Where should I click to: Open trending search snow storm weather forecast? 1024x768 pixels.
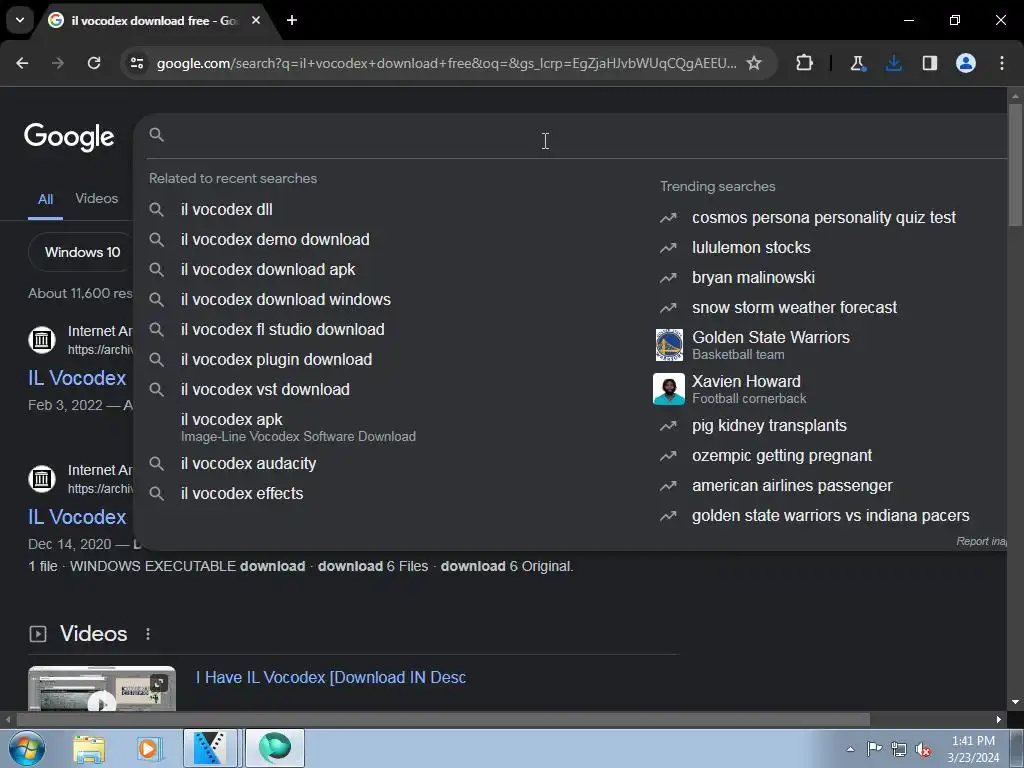pyautogui.click(x=794, y=308)
